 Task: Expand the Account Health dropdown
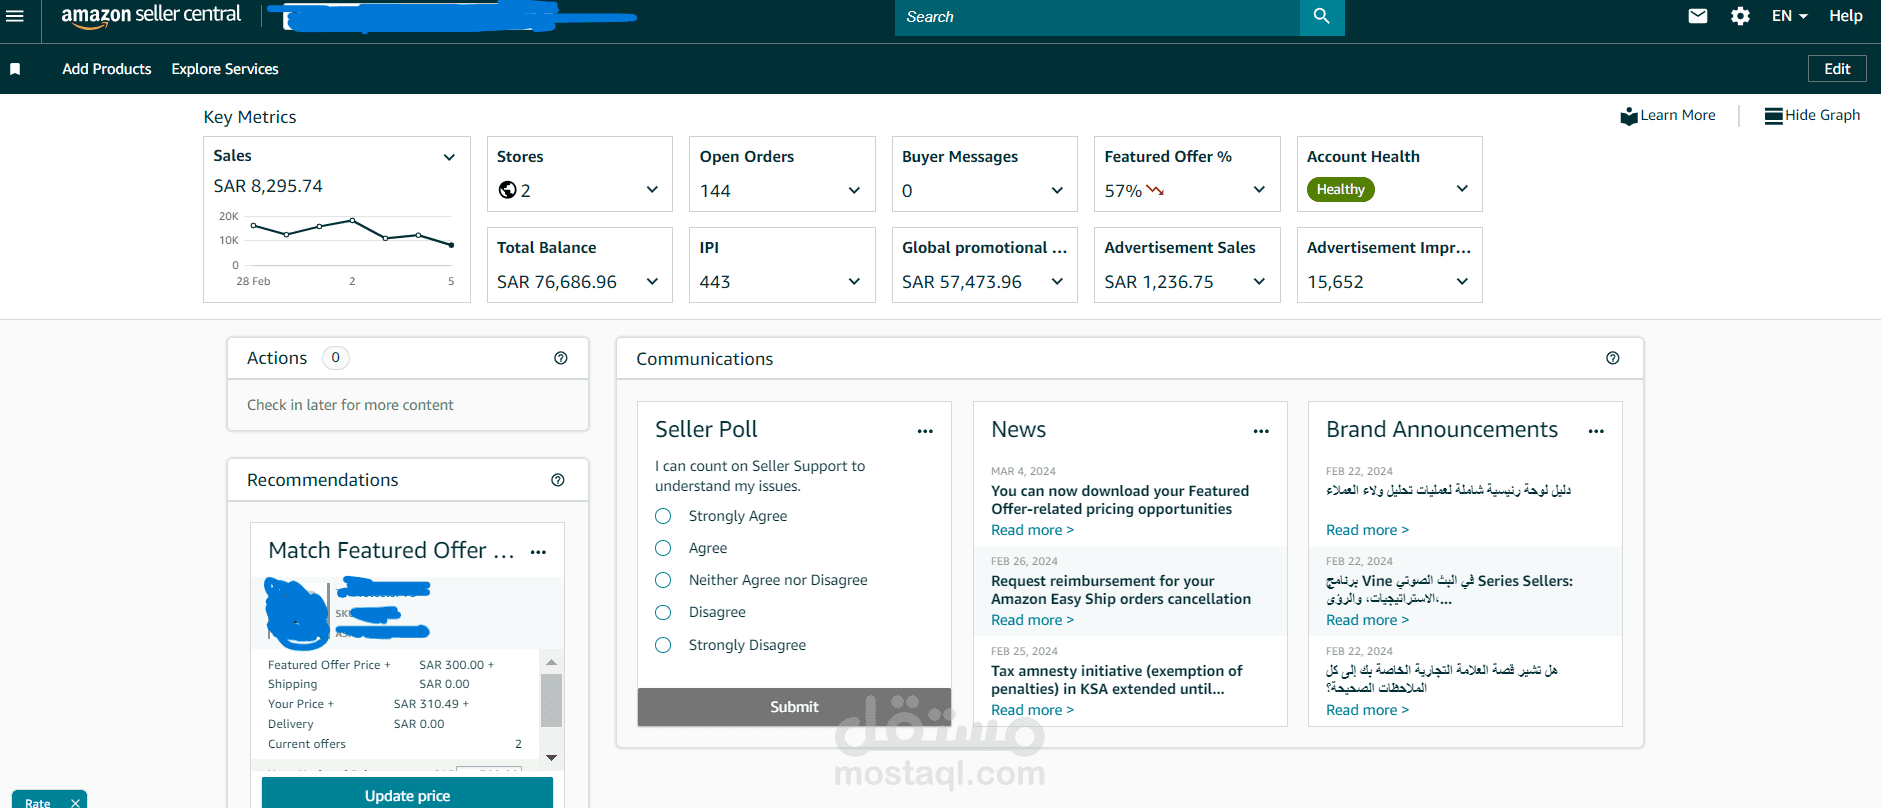tap(1462, 189)
